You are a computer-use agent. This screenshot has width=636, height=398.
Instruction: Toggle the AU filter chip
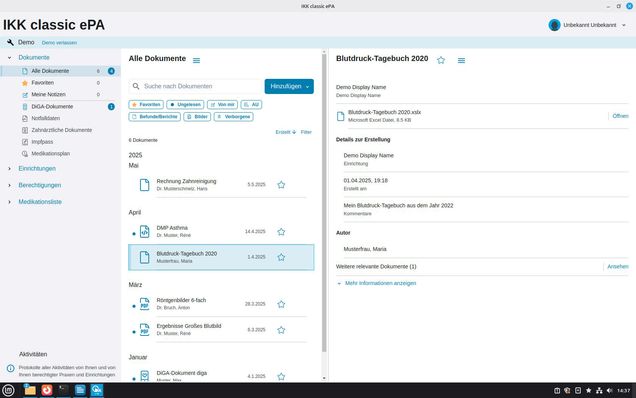point(251,105)
